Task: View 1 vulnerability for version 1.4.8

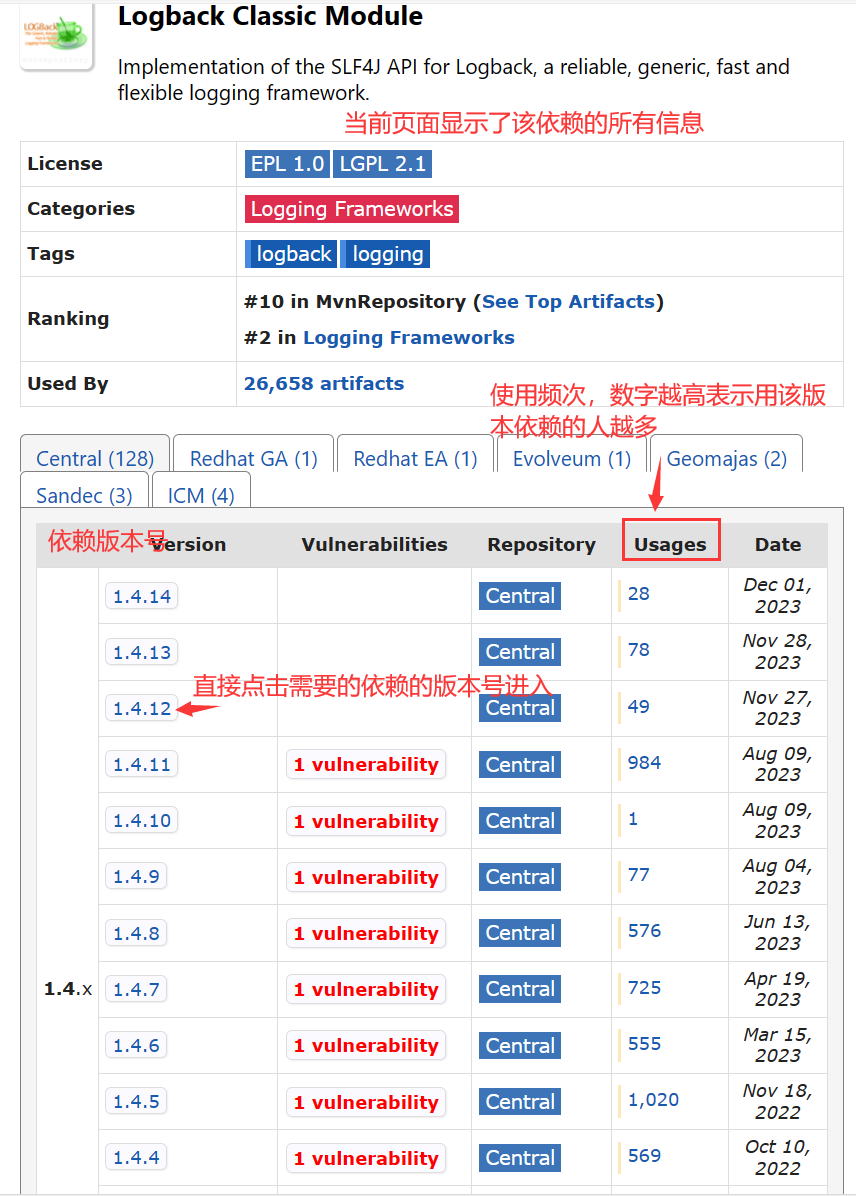Action: (366, 934)
